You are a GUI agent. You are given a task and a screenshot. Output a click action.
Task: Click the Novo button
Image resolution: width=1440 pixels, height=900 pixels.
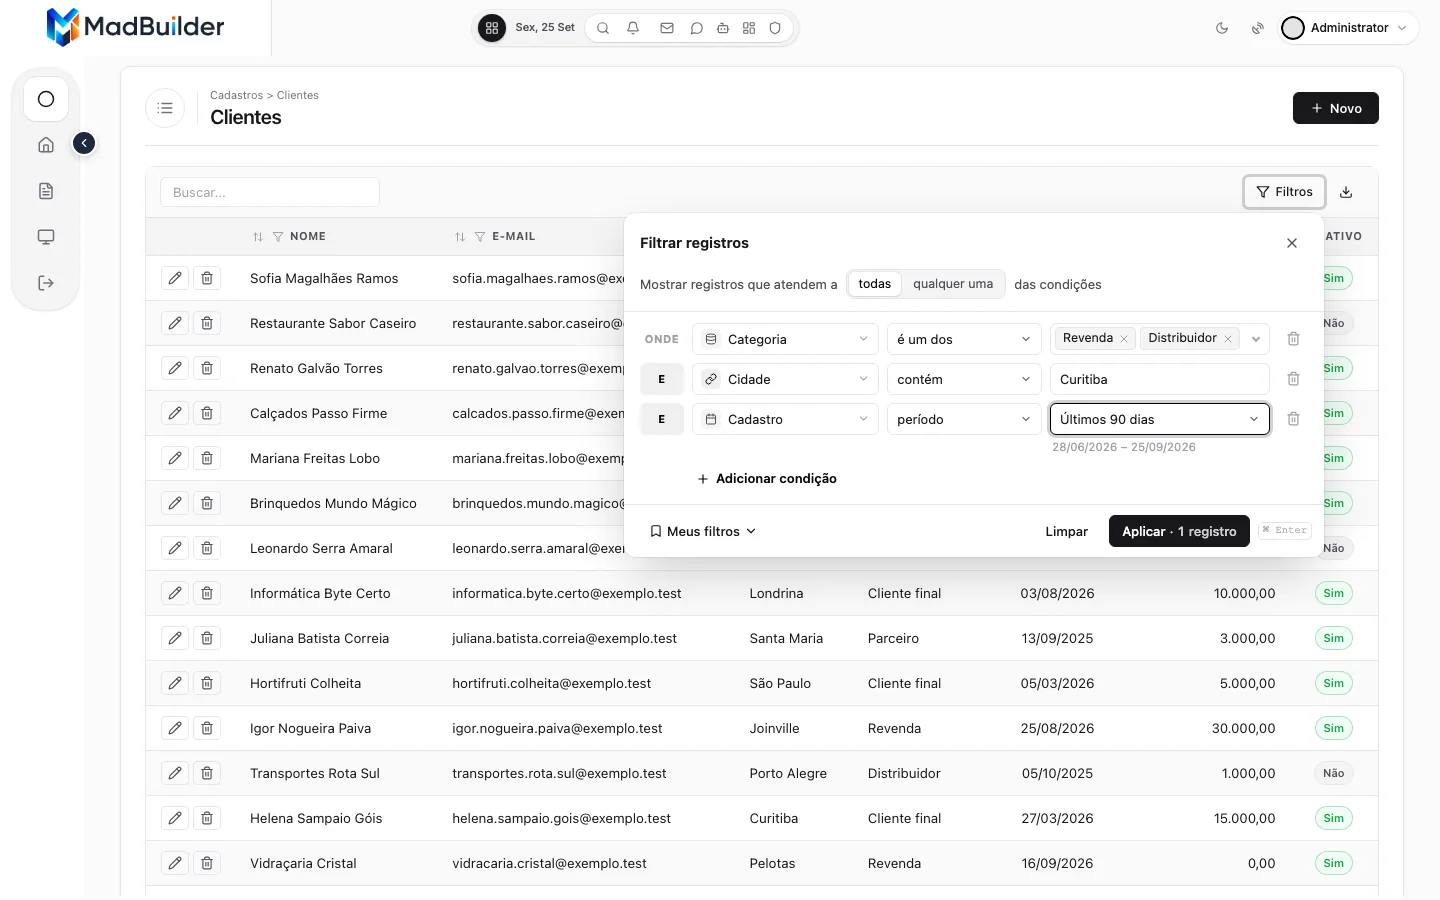tap(1336, 108)
